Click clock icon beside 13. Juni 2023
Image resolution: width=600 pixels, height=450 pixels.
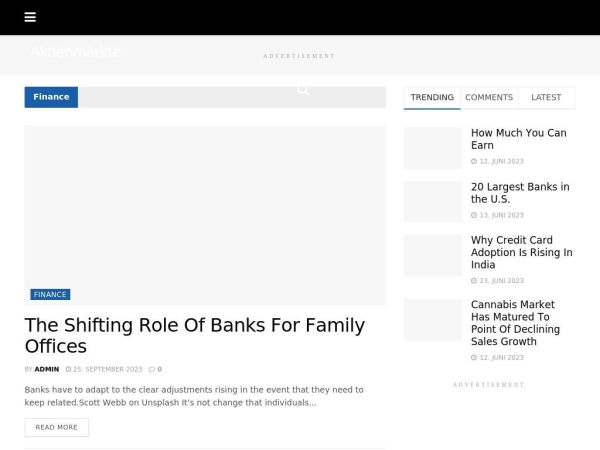pos(474,215)
